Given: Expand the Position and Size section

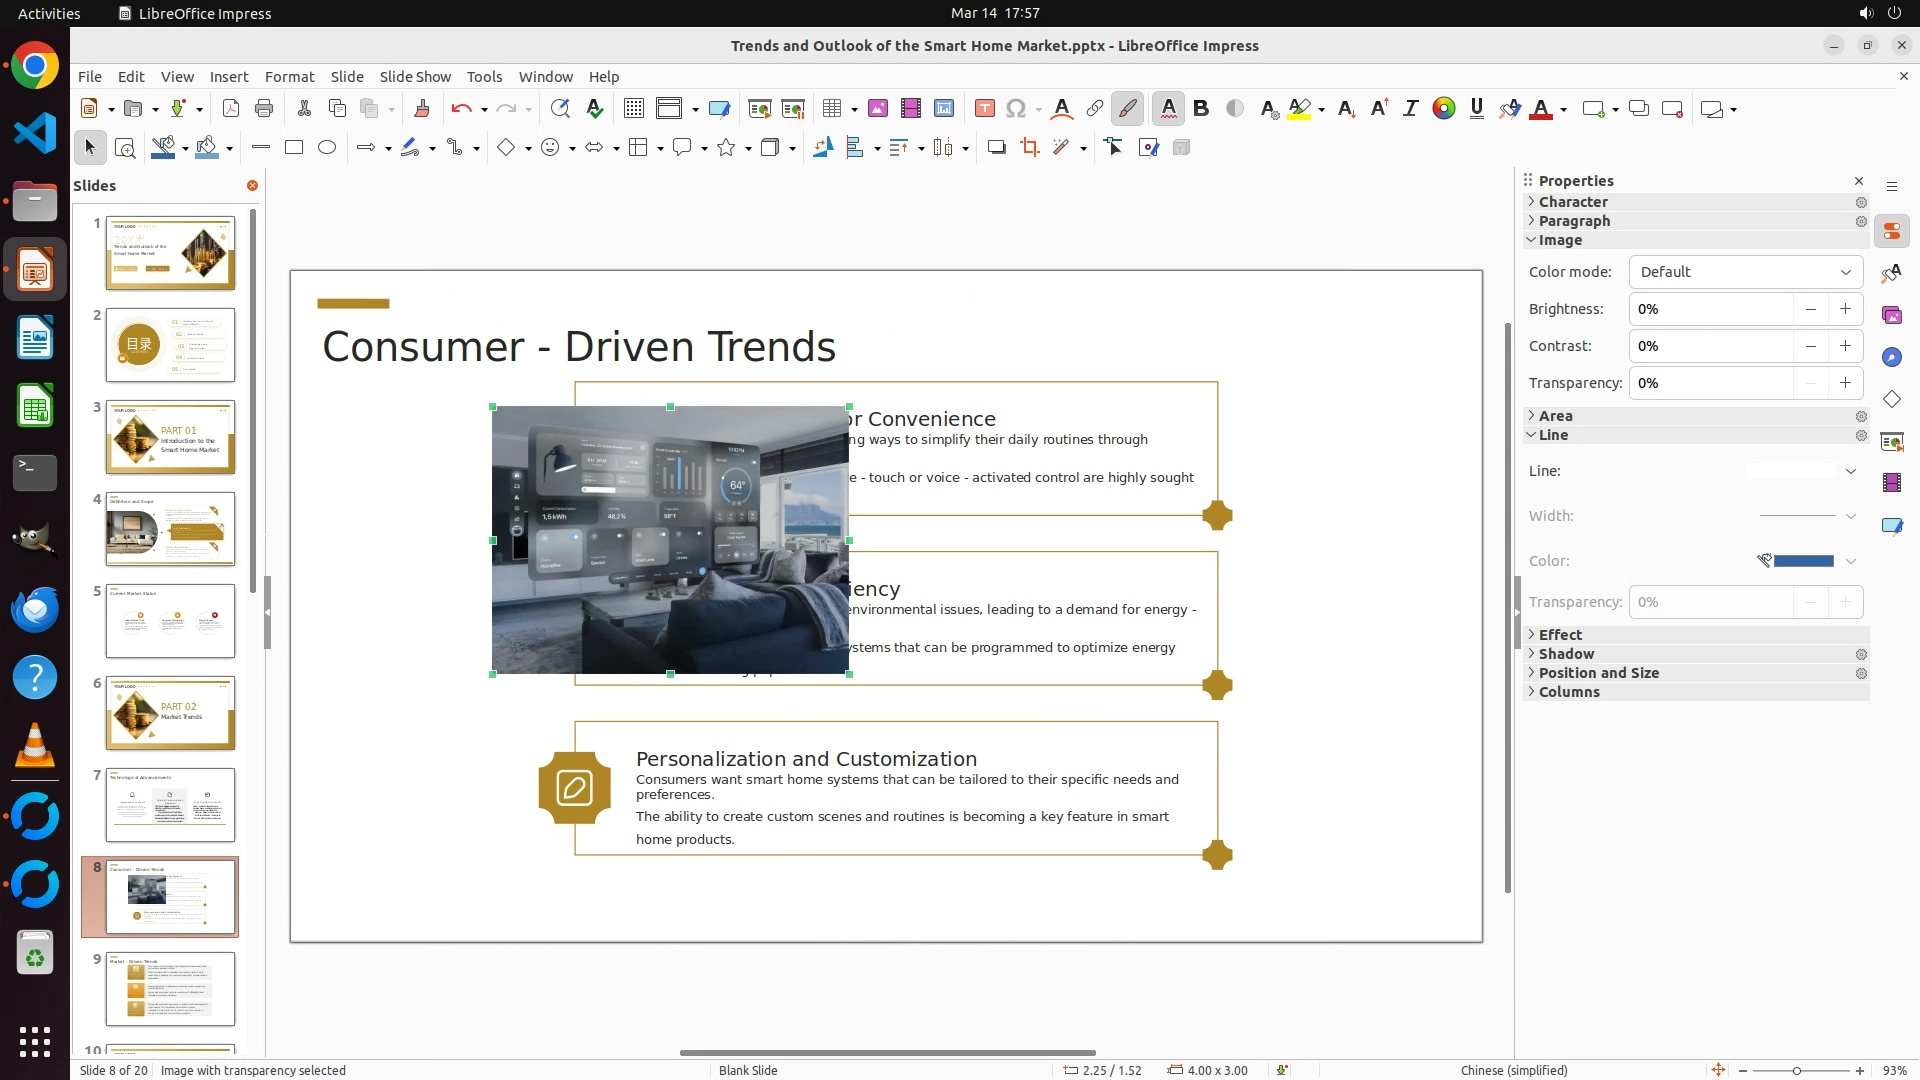Looking at the screenshot, I should click(1598, 673).
